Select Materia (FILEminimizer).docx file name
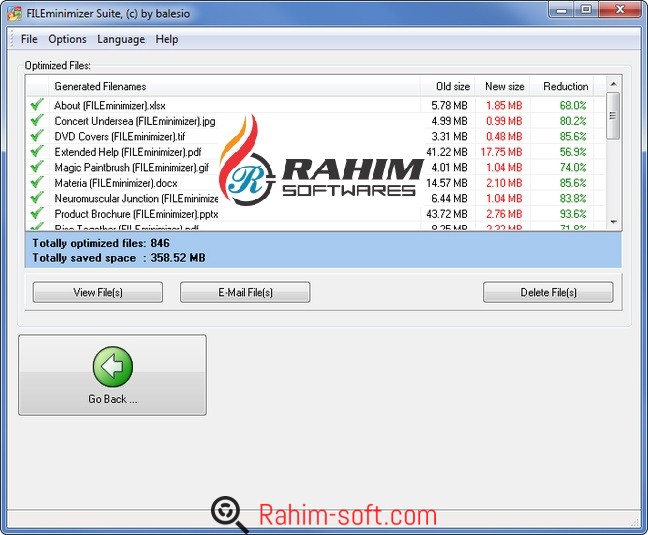The image size is (648, 535). point(116,183)
